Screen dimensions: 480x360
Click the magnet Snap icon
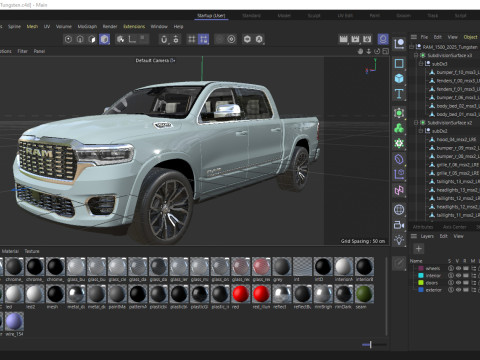coord(164,39)
